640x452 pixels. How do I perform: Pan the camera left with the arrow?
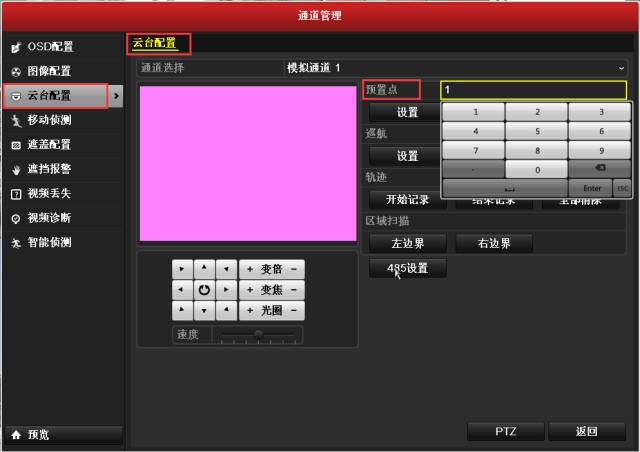[180, 290]
